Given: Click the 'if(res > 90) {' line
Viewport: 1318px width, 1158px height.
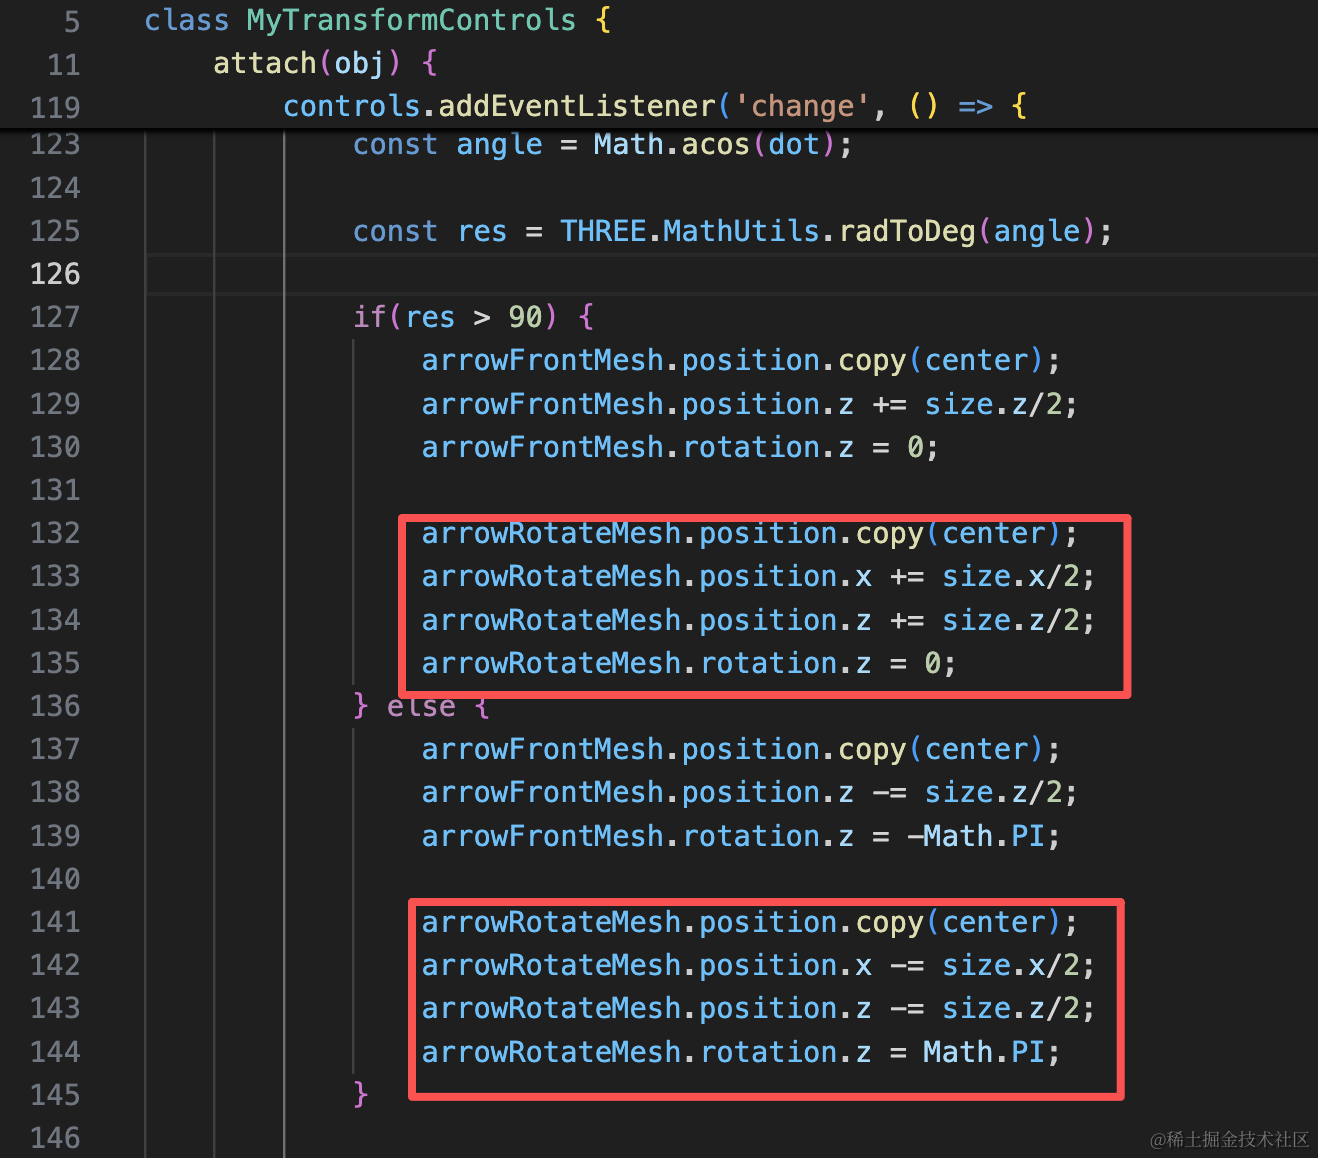Looking at the screenshot, I should coord(474,317).
